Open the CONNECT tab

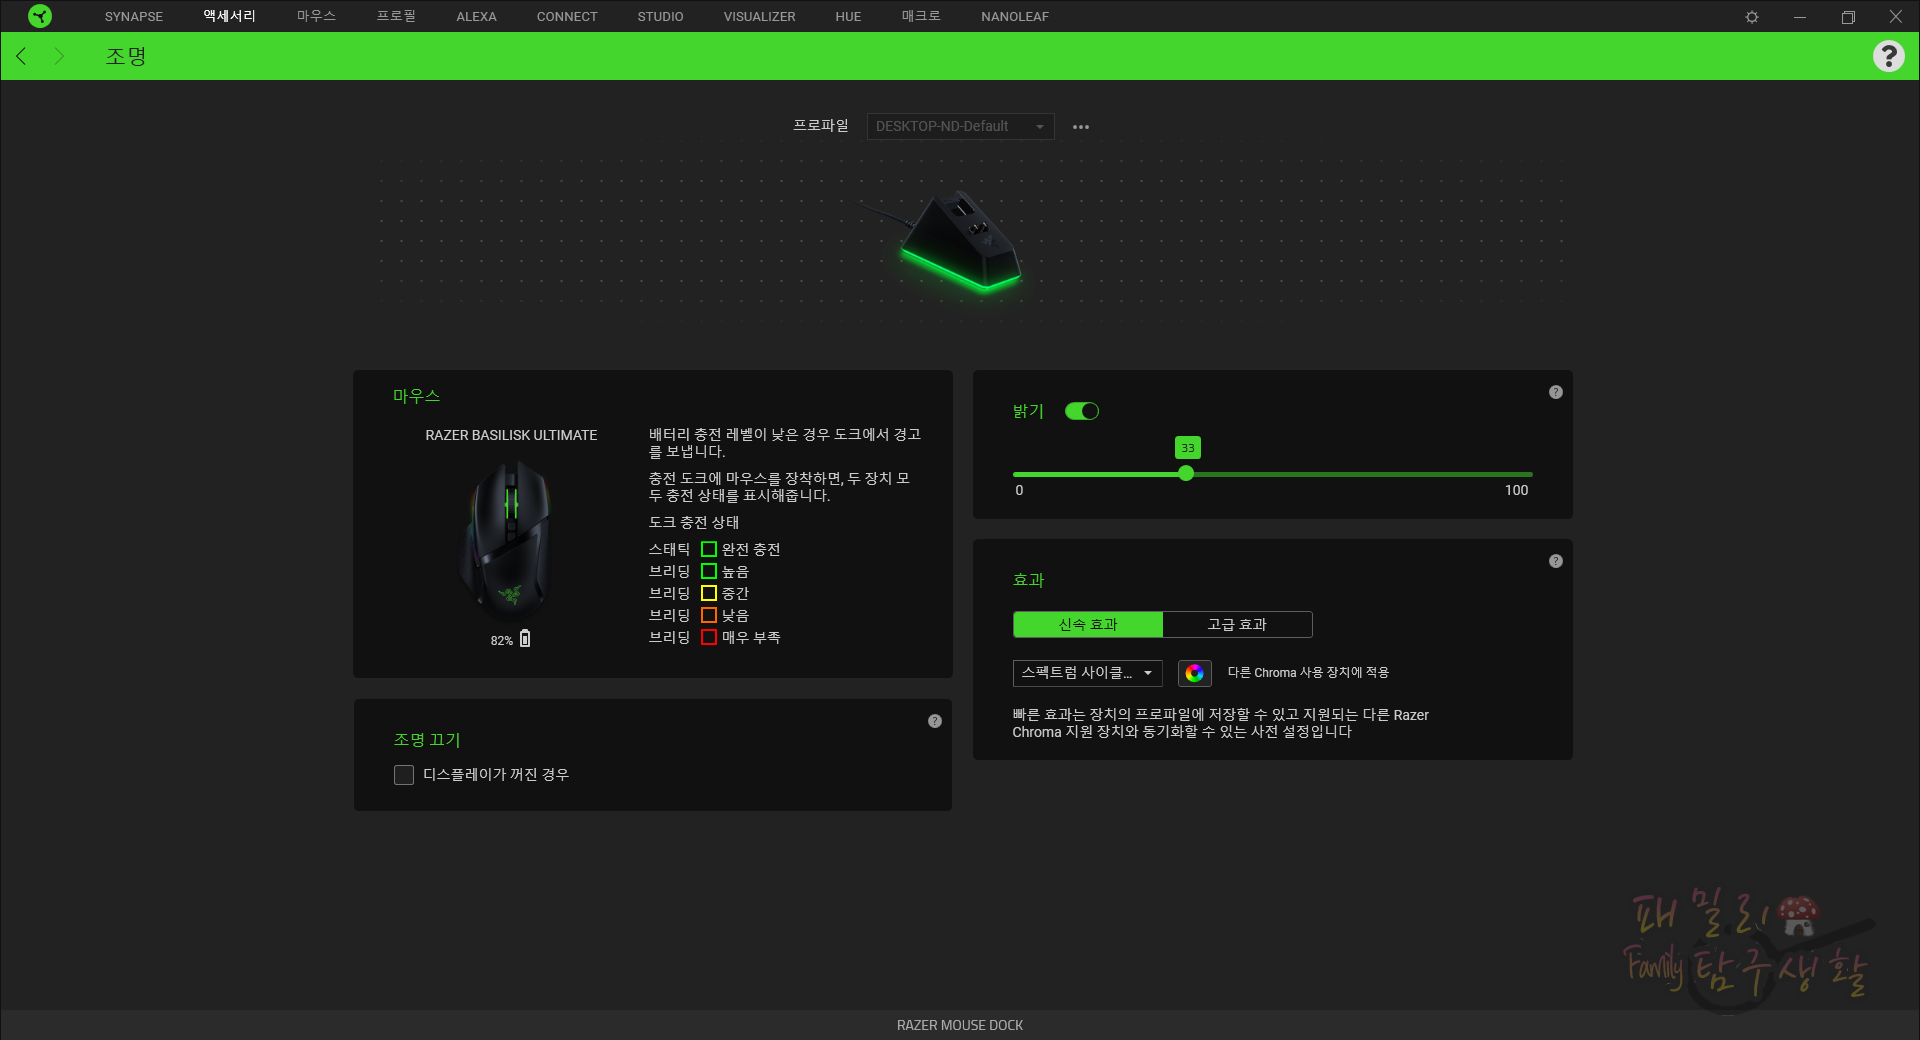pos(567,17)
